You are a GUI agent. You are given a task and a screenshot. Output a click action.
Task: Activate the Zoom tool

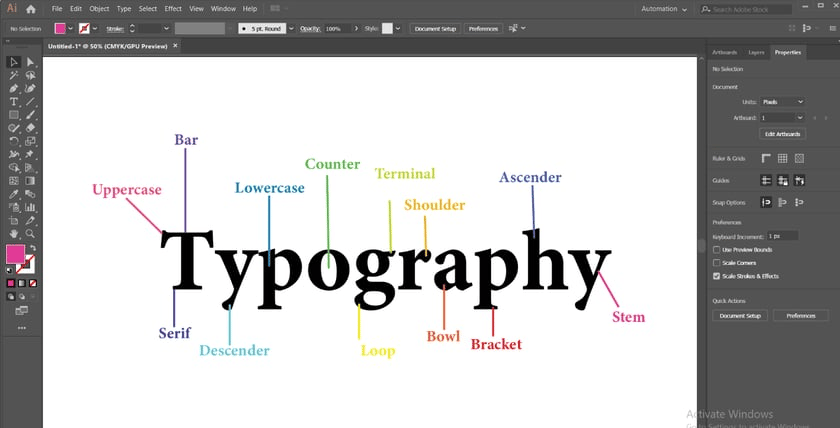(31, 234)
